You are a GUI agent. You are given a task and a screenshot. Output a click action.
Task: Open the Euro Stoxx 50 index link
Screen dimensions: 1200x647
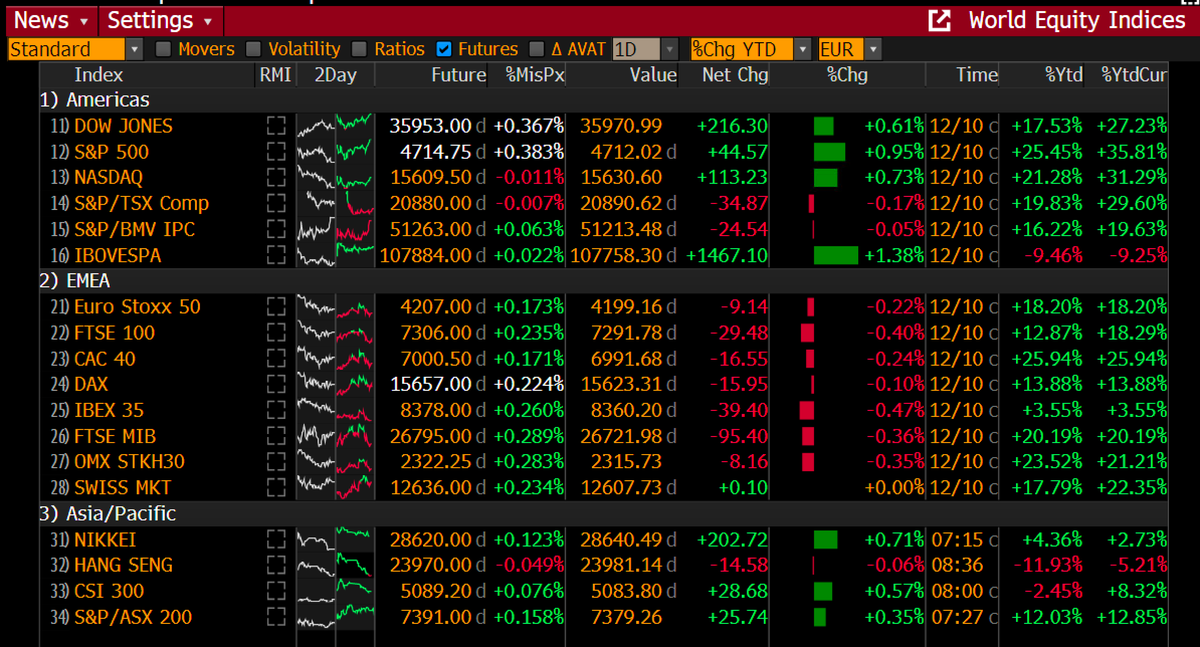point(137,307)
